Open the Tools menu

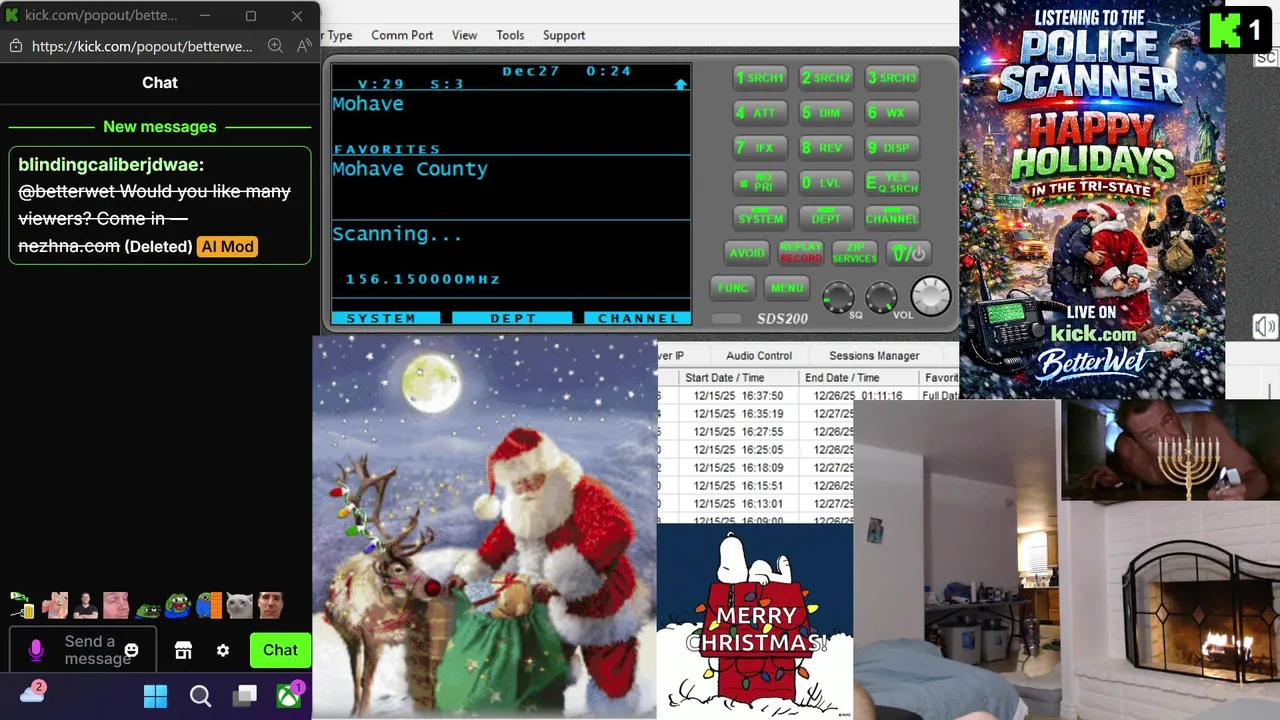pyautogui.click(x=510, y=35)
